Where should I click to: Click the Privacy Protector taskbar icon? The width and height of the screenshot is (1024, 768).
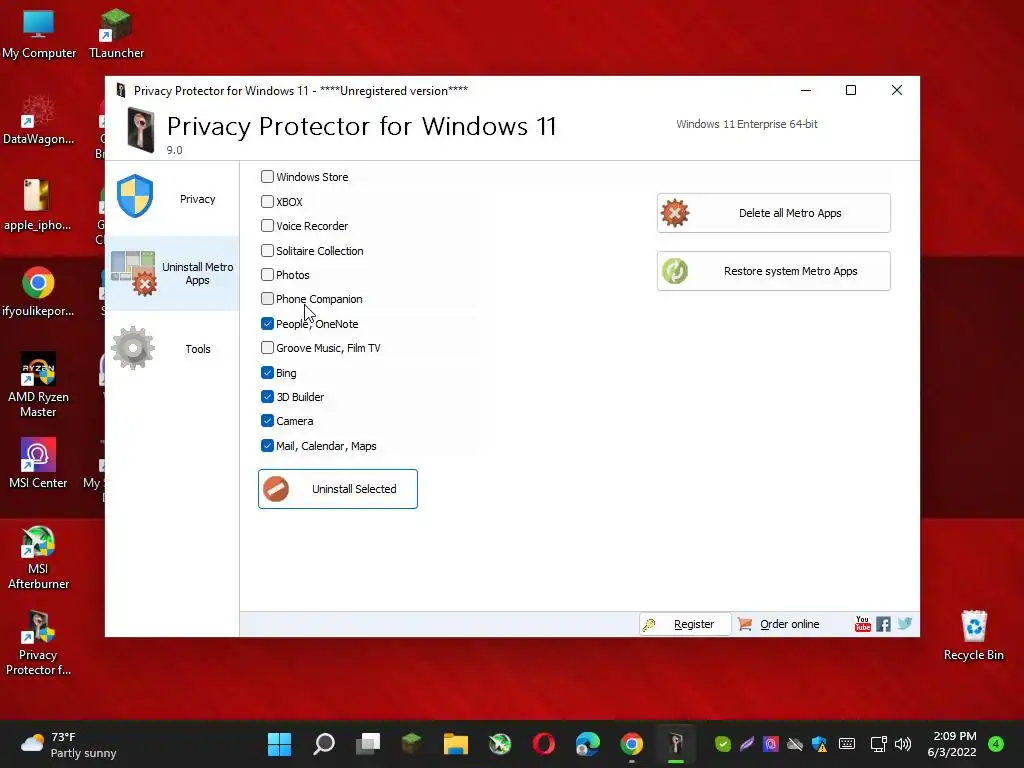coord(676,744)
